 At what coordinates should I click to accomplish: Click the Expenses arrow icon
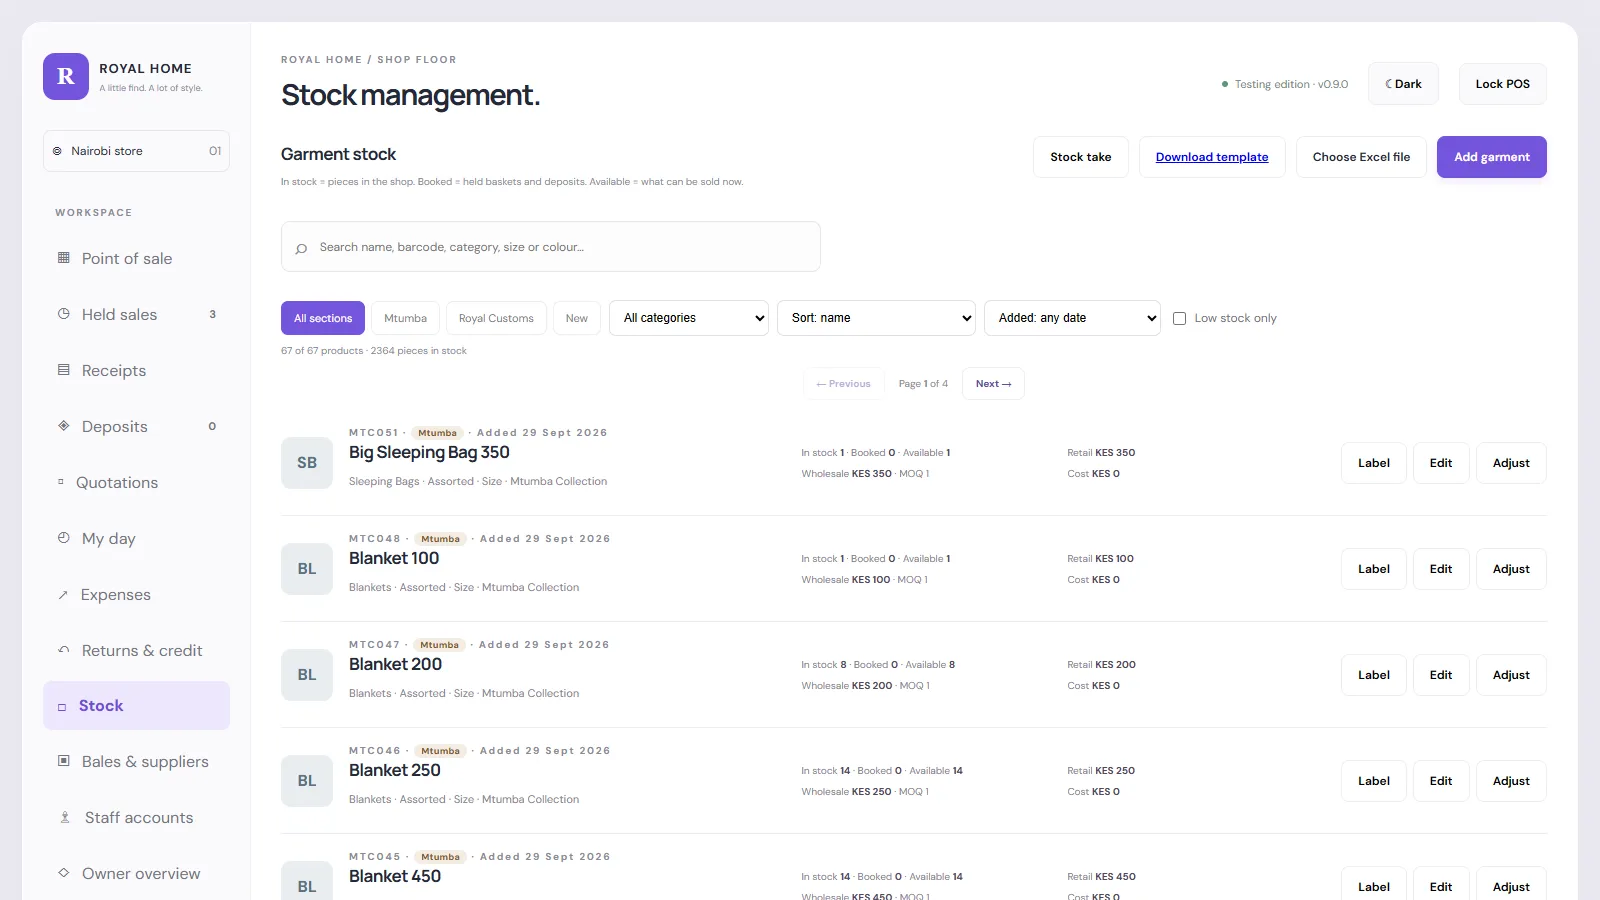63,595
